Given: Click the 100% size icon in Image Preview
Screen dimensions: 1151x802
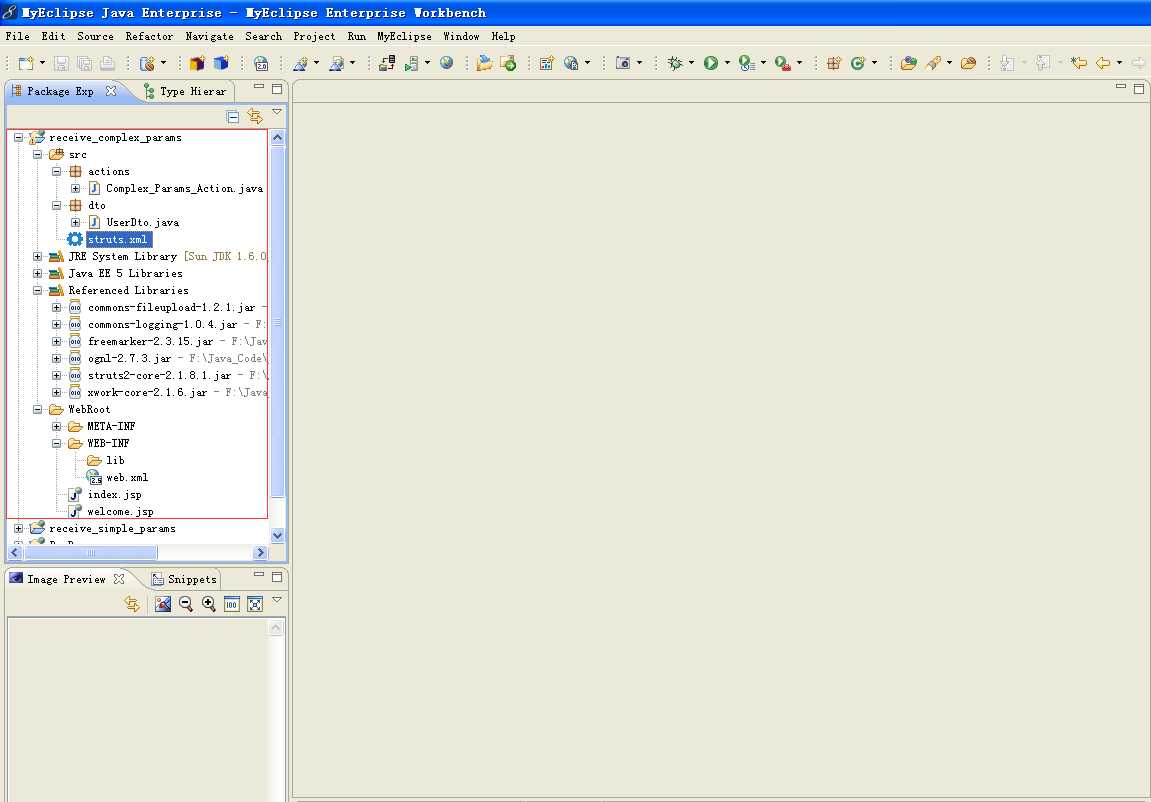Looking at the screenshot, I should click(x=232, y=604).
